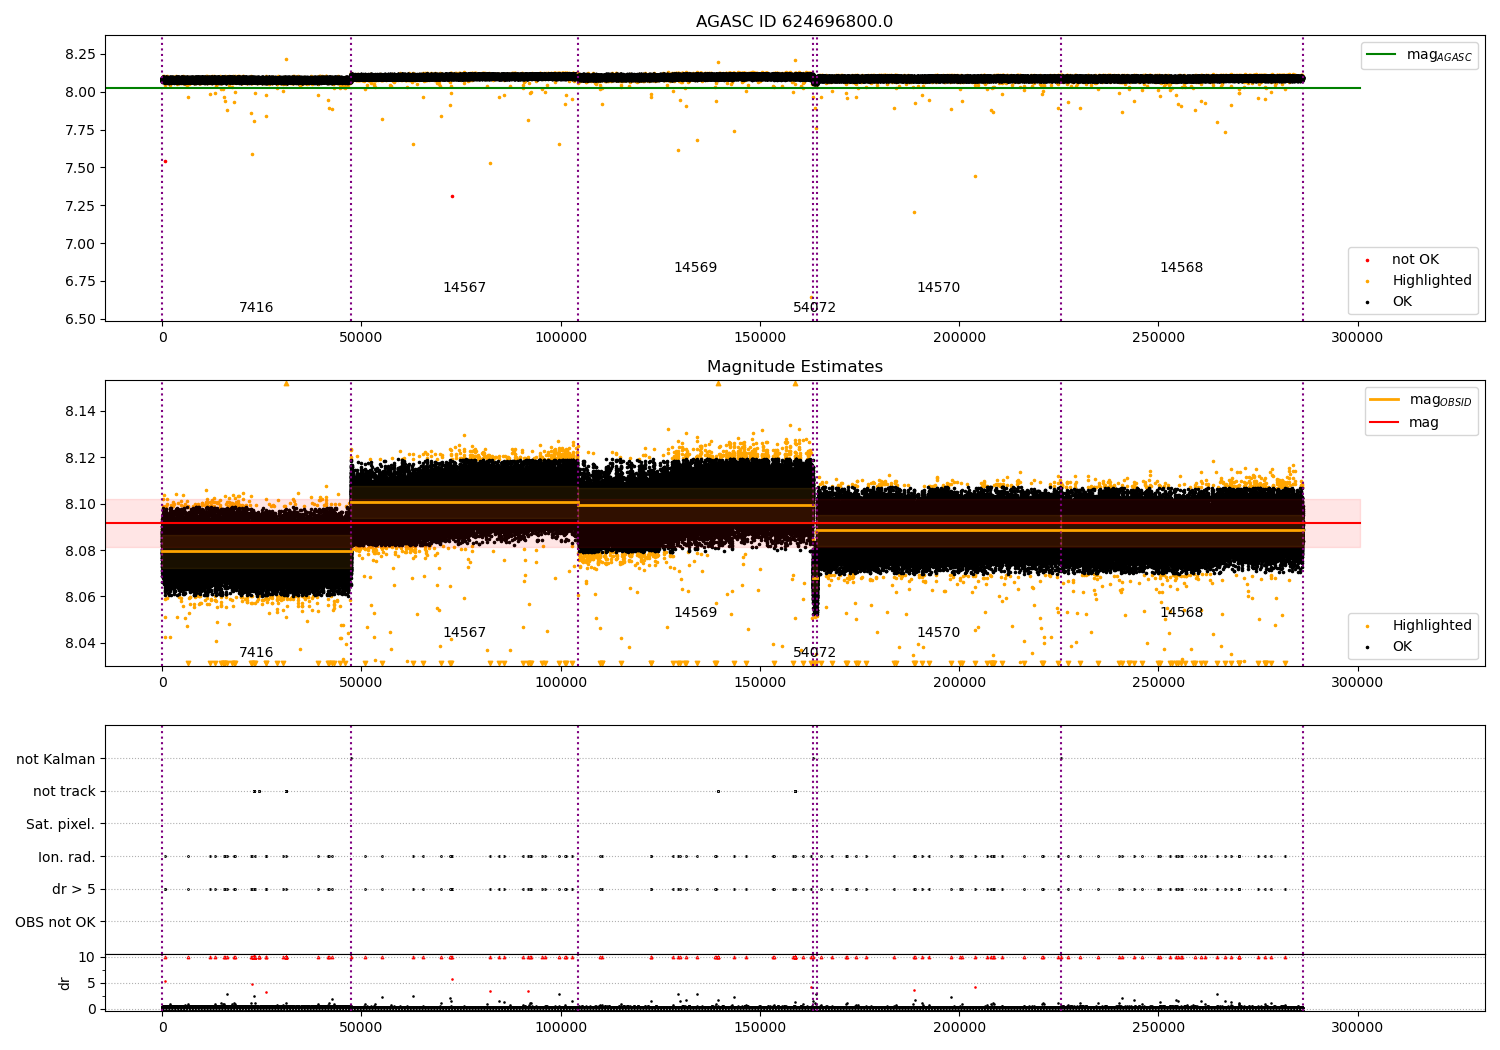
Task: Click the 8.14 y-axis tick label
Action: (80, 412)
